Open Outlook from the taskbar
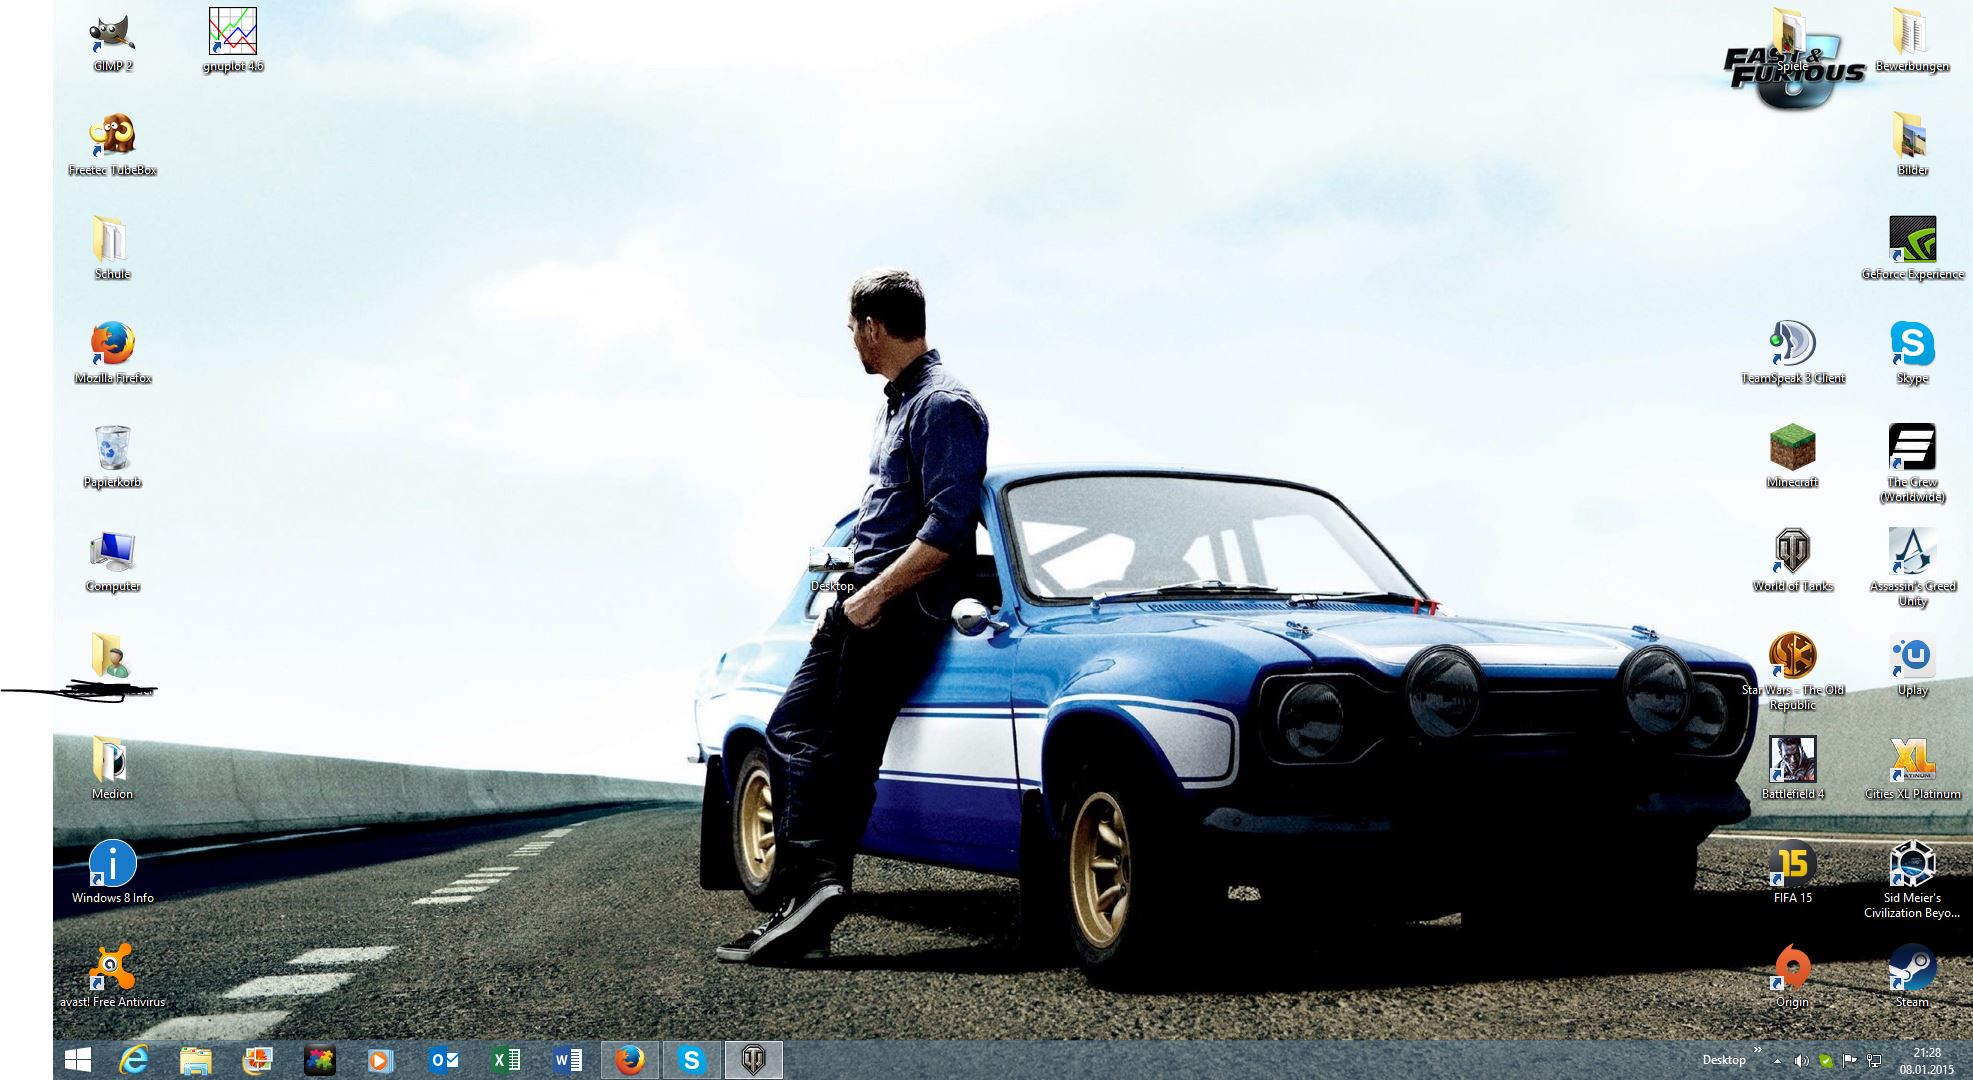This screenshot has height=1080, width=1973. click(x=443, y=1060)
